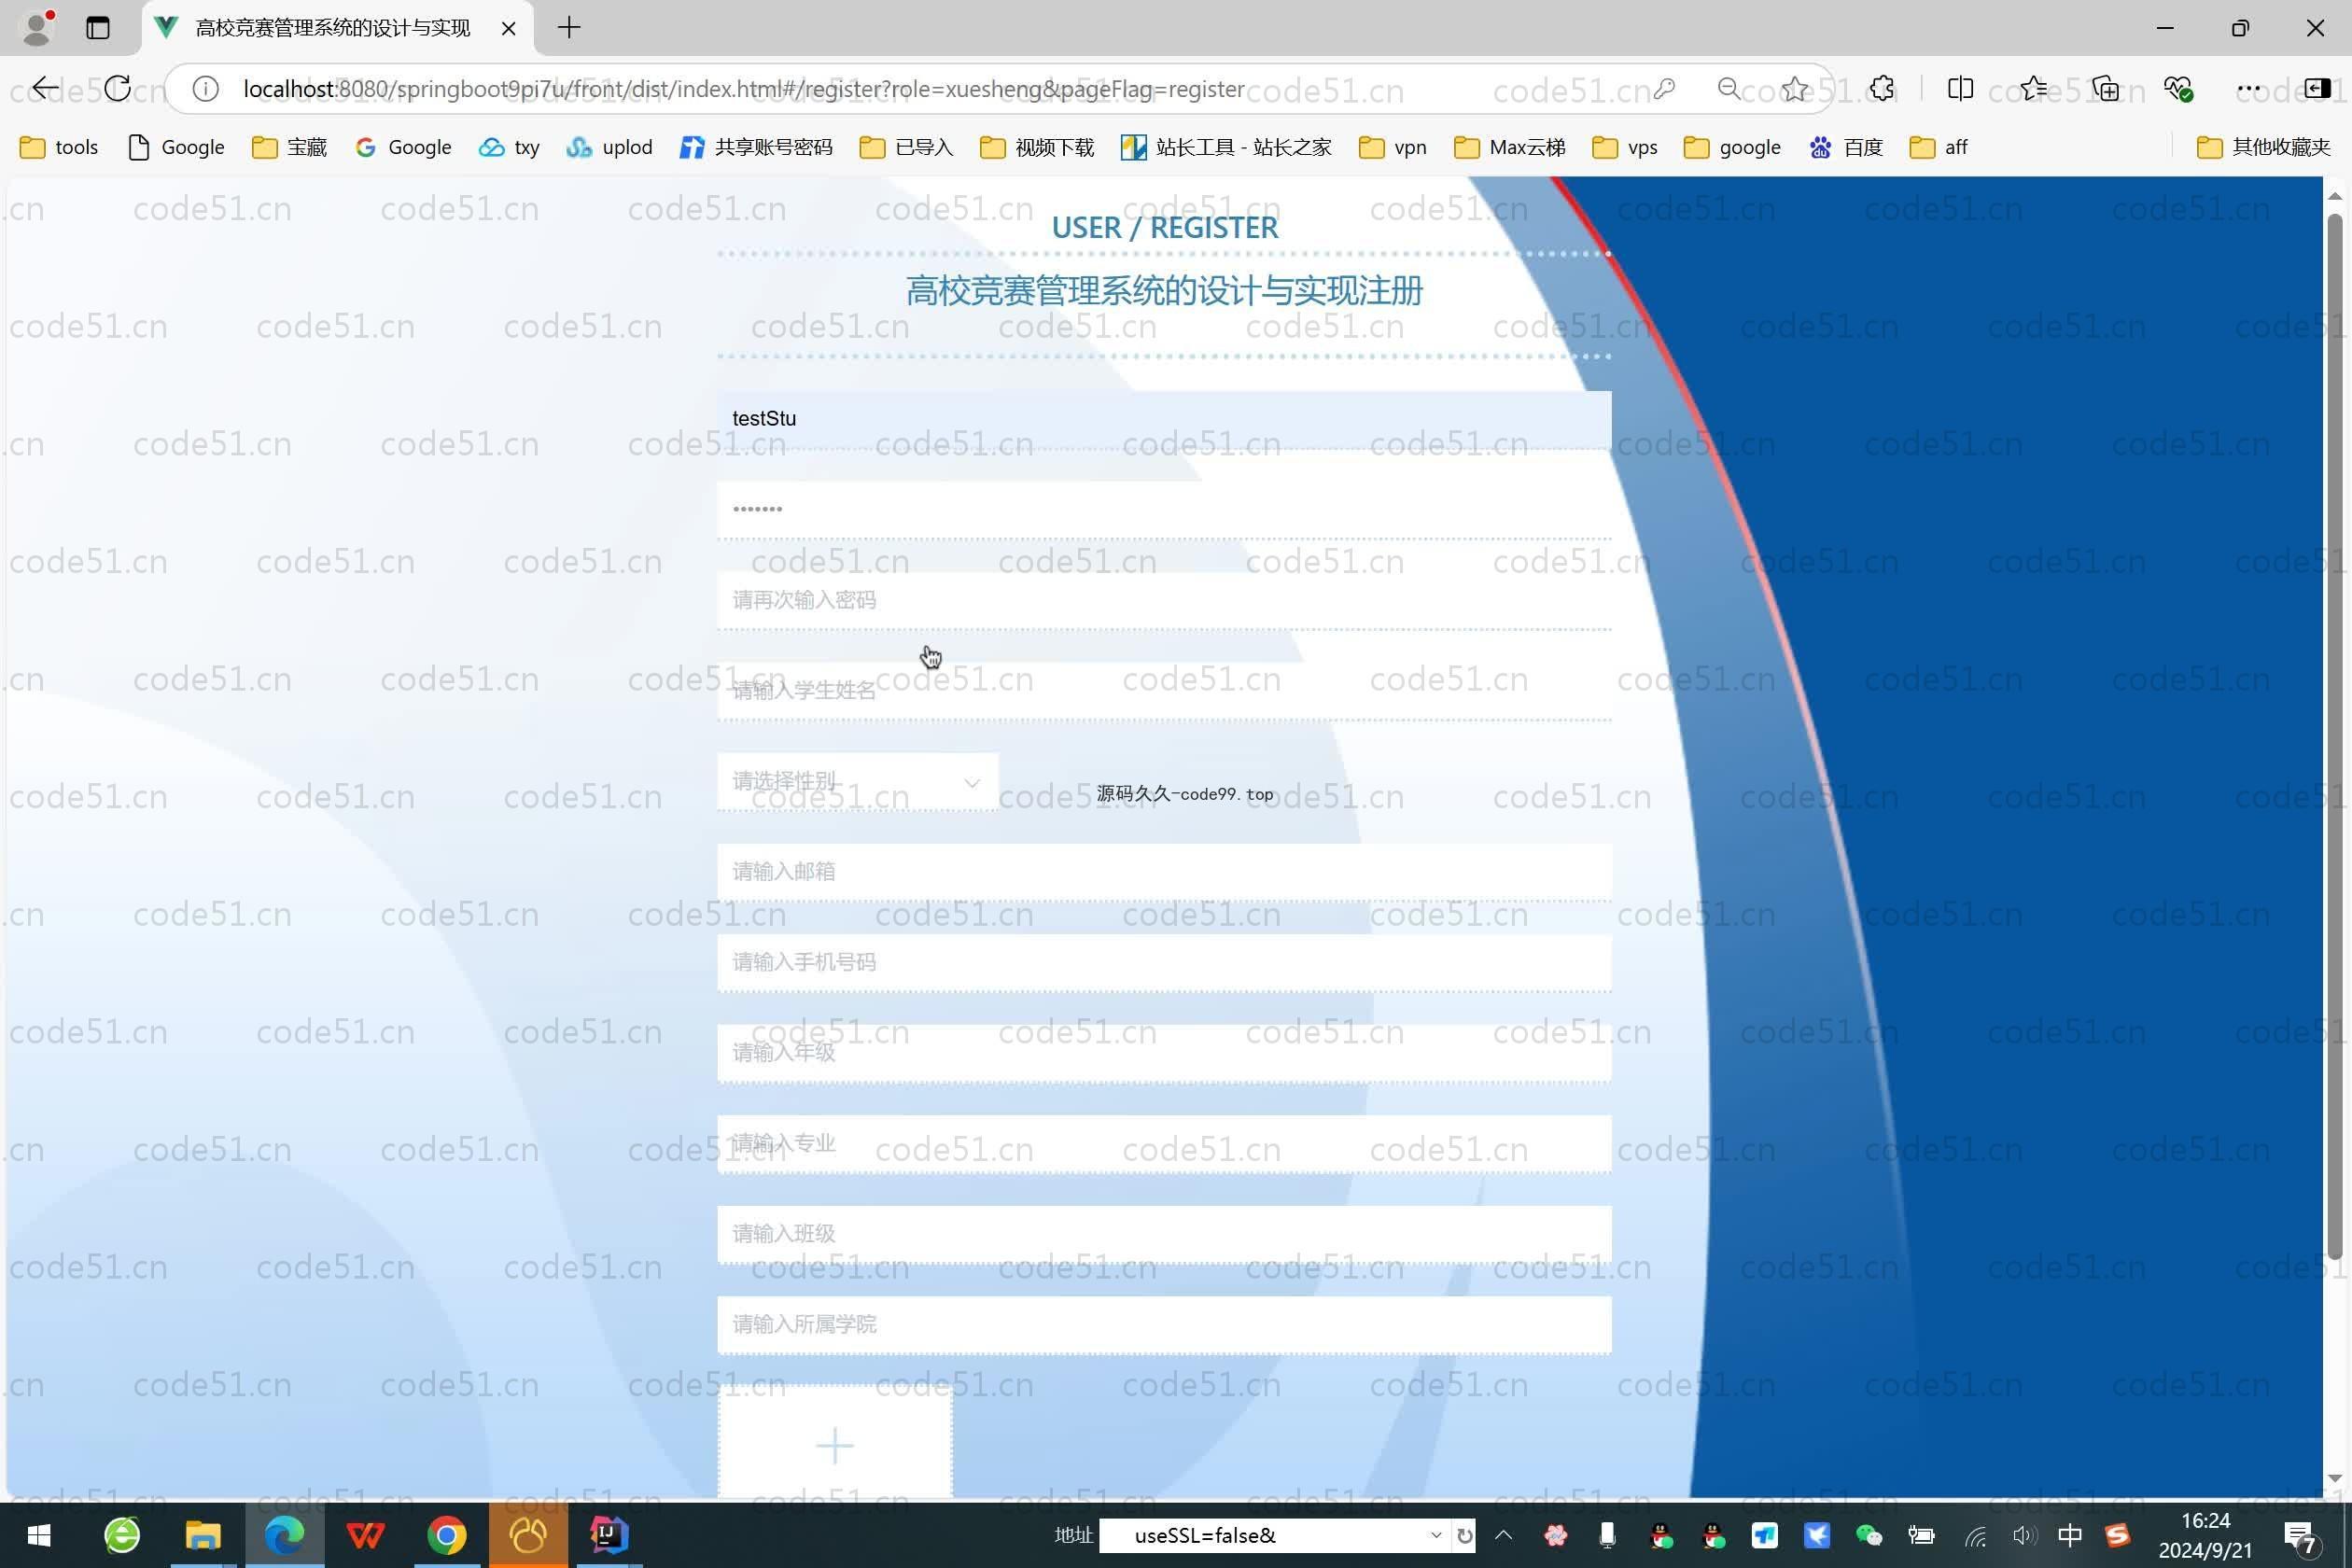Go back with the browser back arrow
Viewport: 2352px width, 1568px height.
[45, 89]
